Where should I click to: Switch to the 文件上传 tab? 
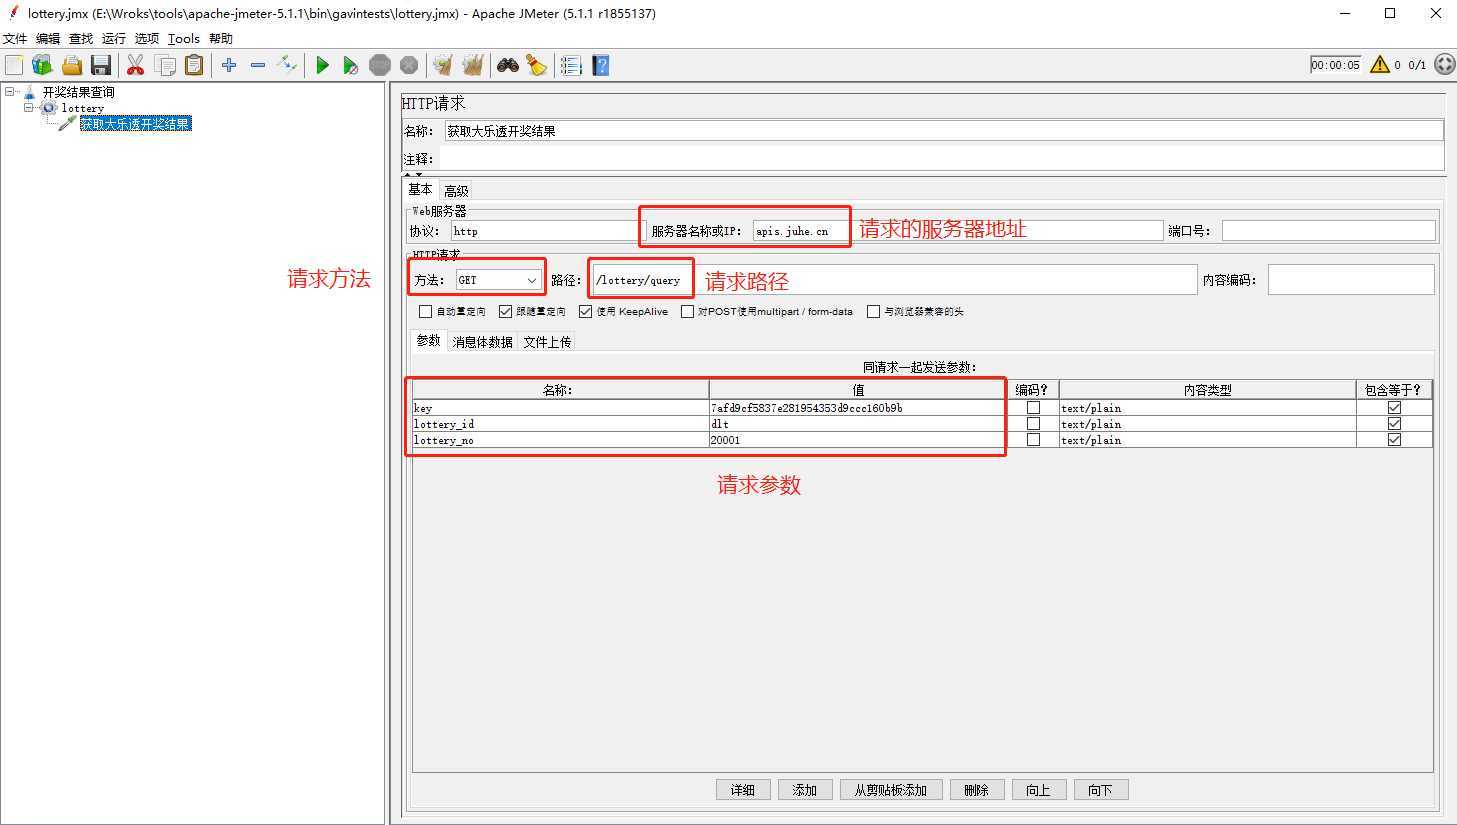pos(548,342)
